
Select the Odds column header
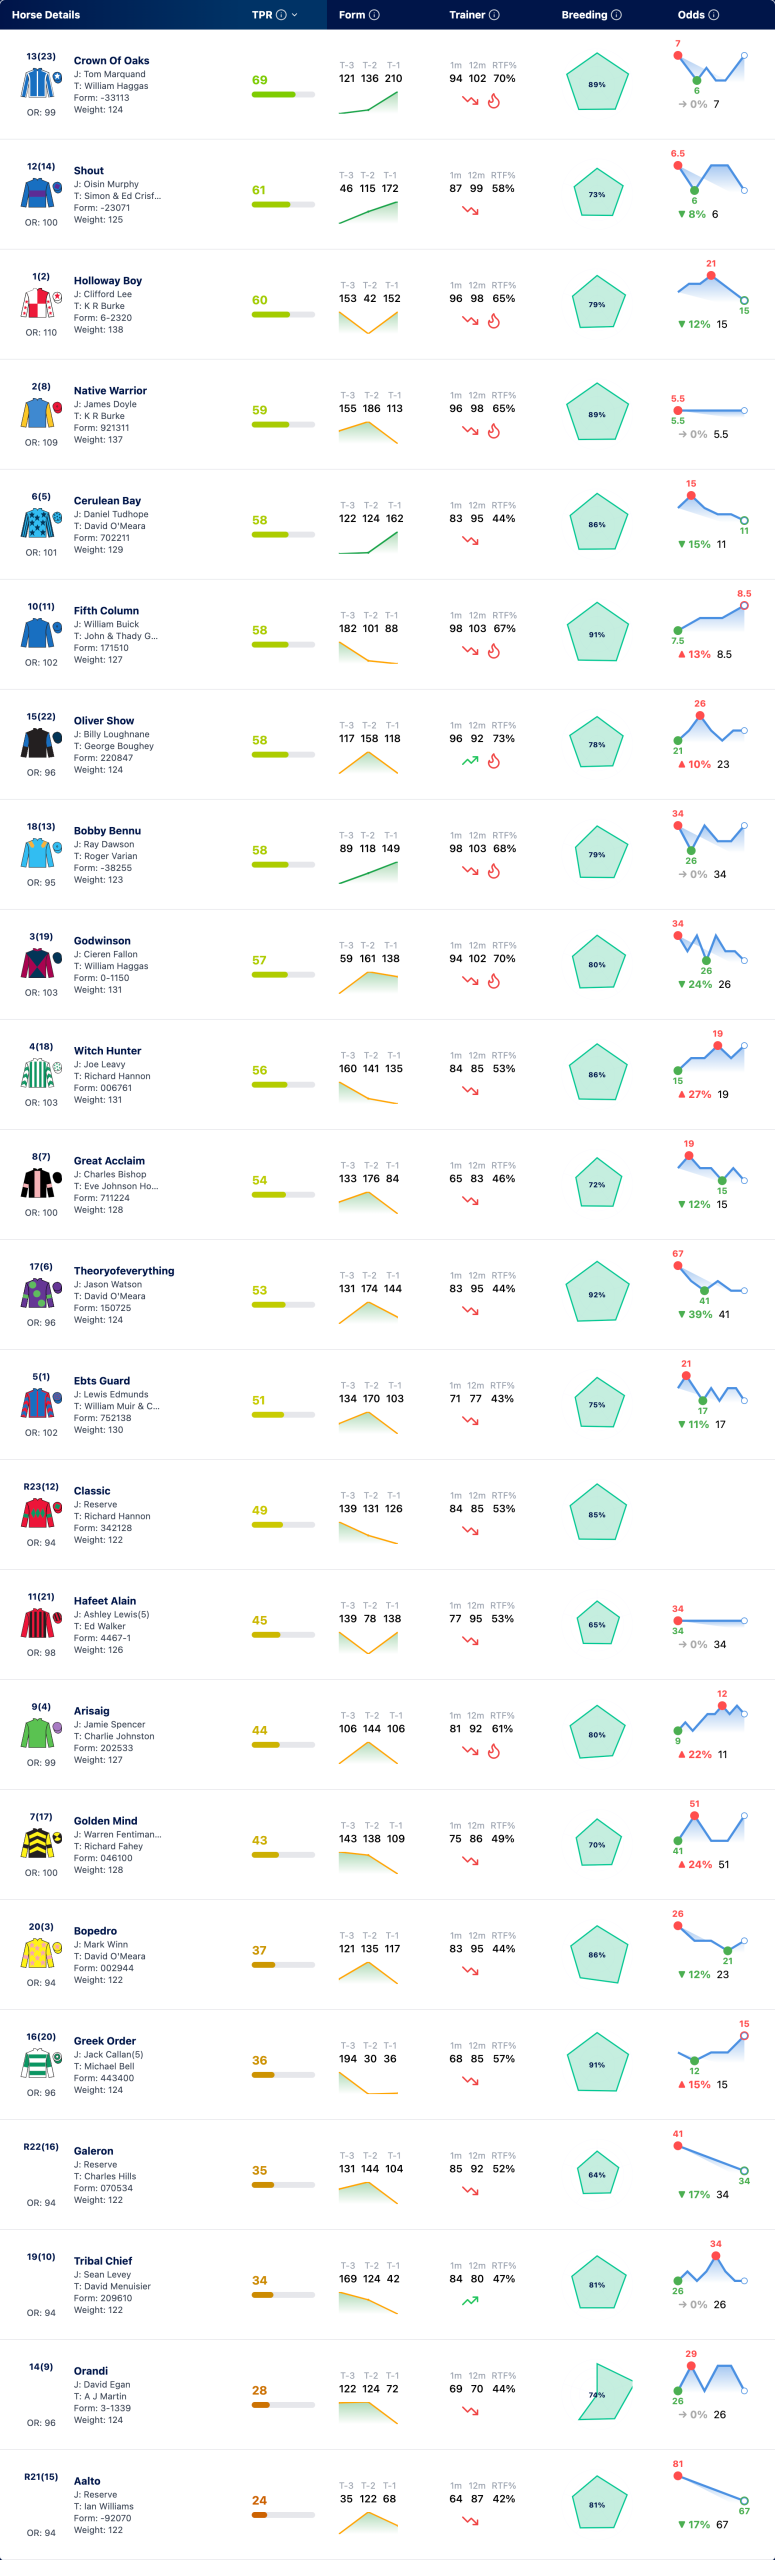click(x=691, y=15)
